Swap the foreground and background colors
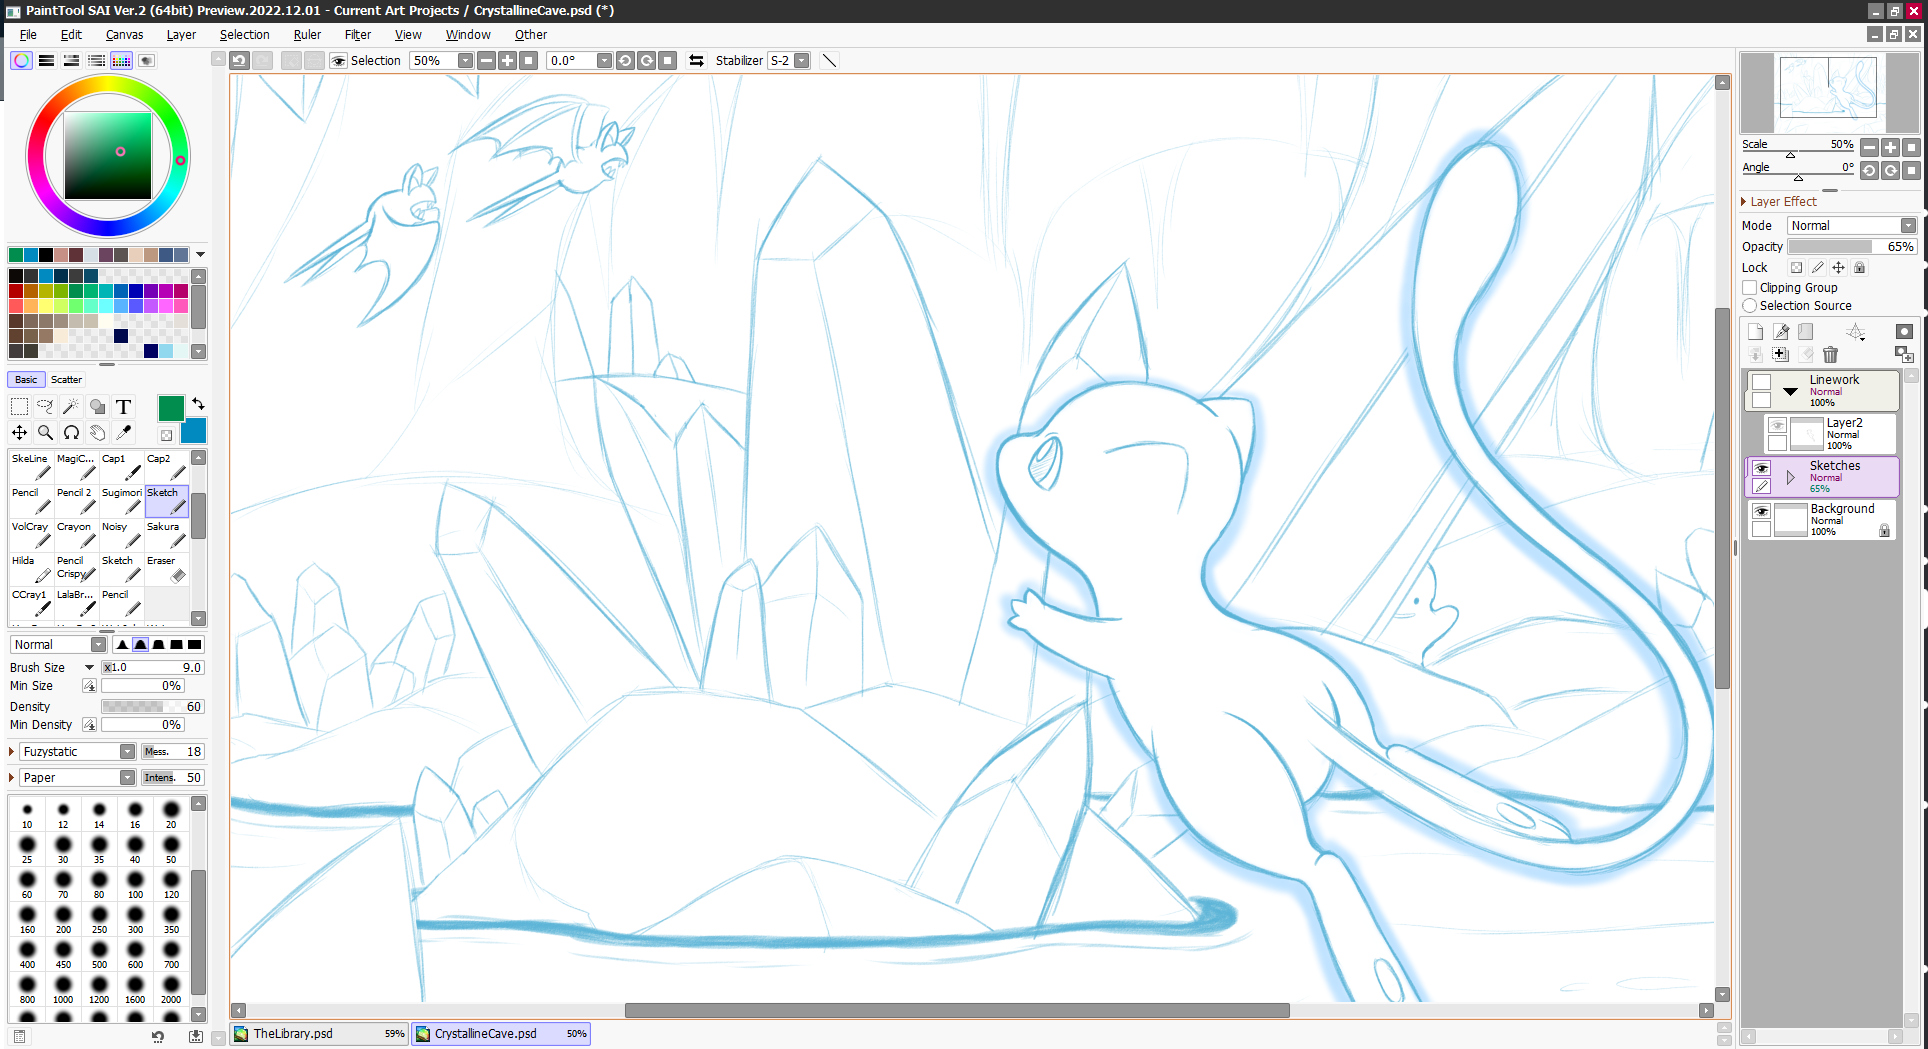The height and width of the screenshot is (1049, 1928). point(198,404)
